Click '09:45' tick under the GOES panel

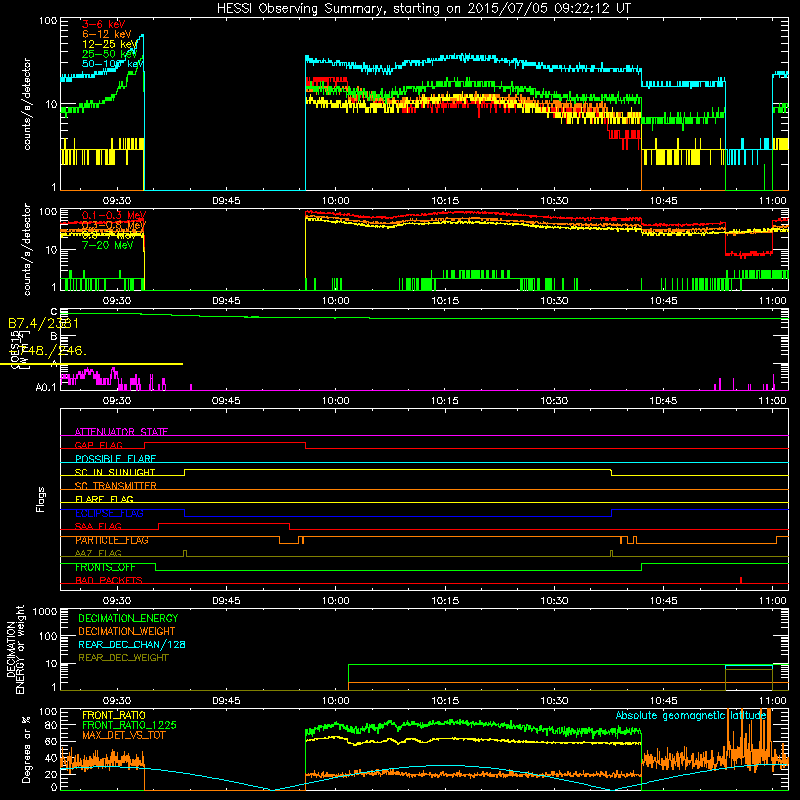(x=226, y=401)
